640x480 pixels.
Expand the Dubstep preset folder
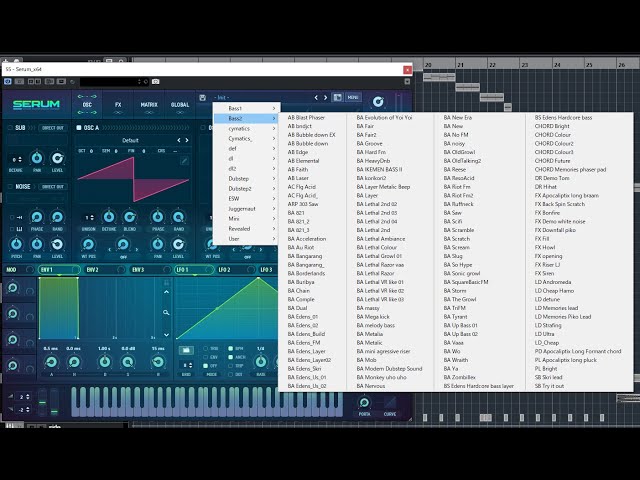247,179
